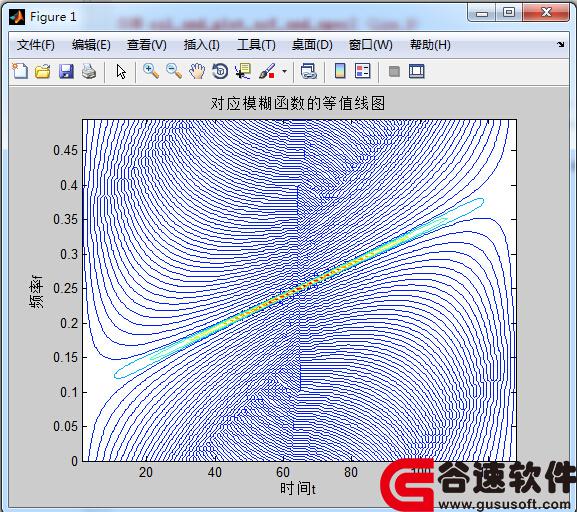Save figure with floppy disk icon

[x=66, y=71]
